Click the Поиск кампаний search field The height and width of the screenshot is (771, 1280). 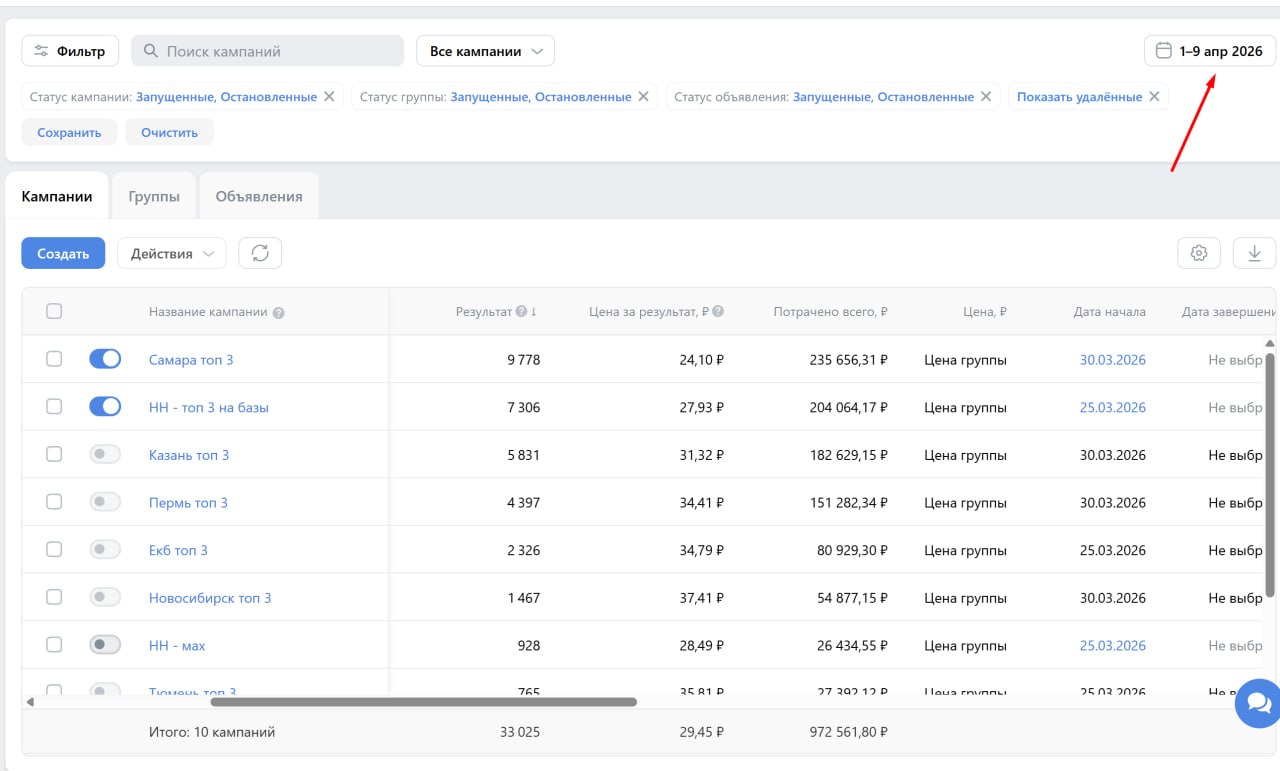pos(268,51)
